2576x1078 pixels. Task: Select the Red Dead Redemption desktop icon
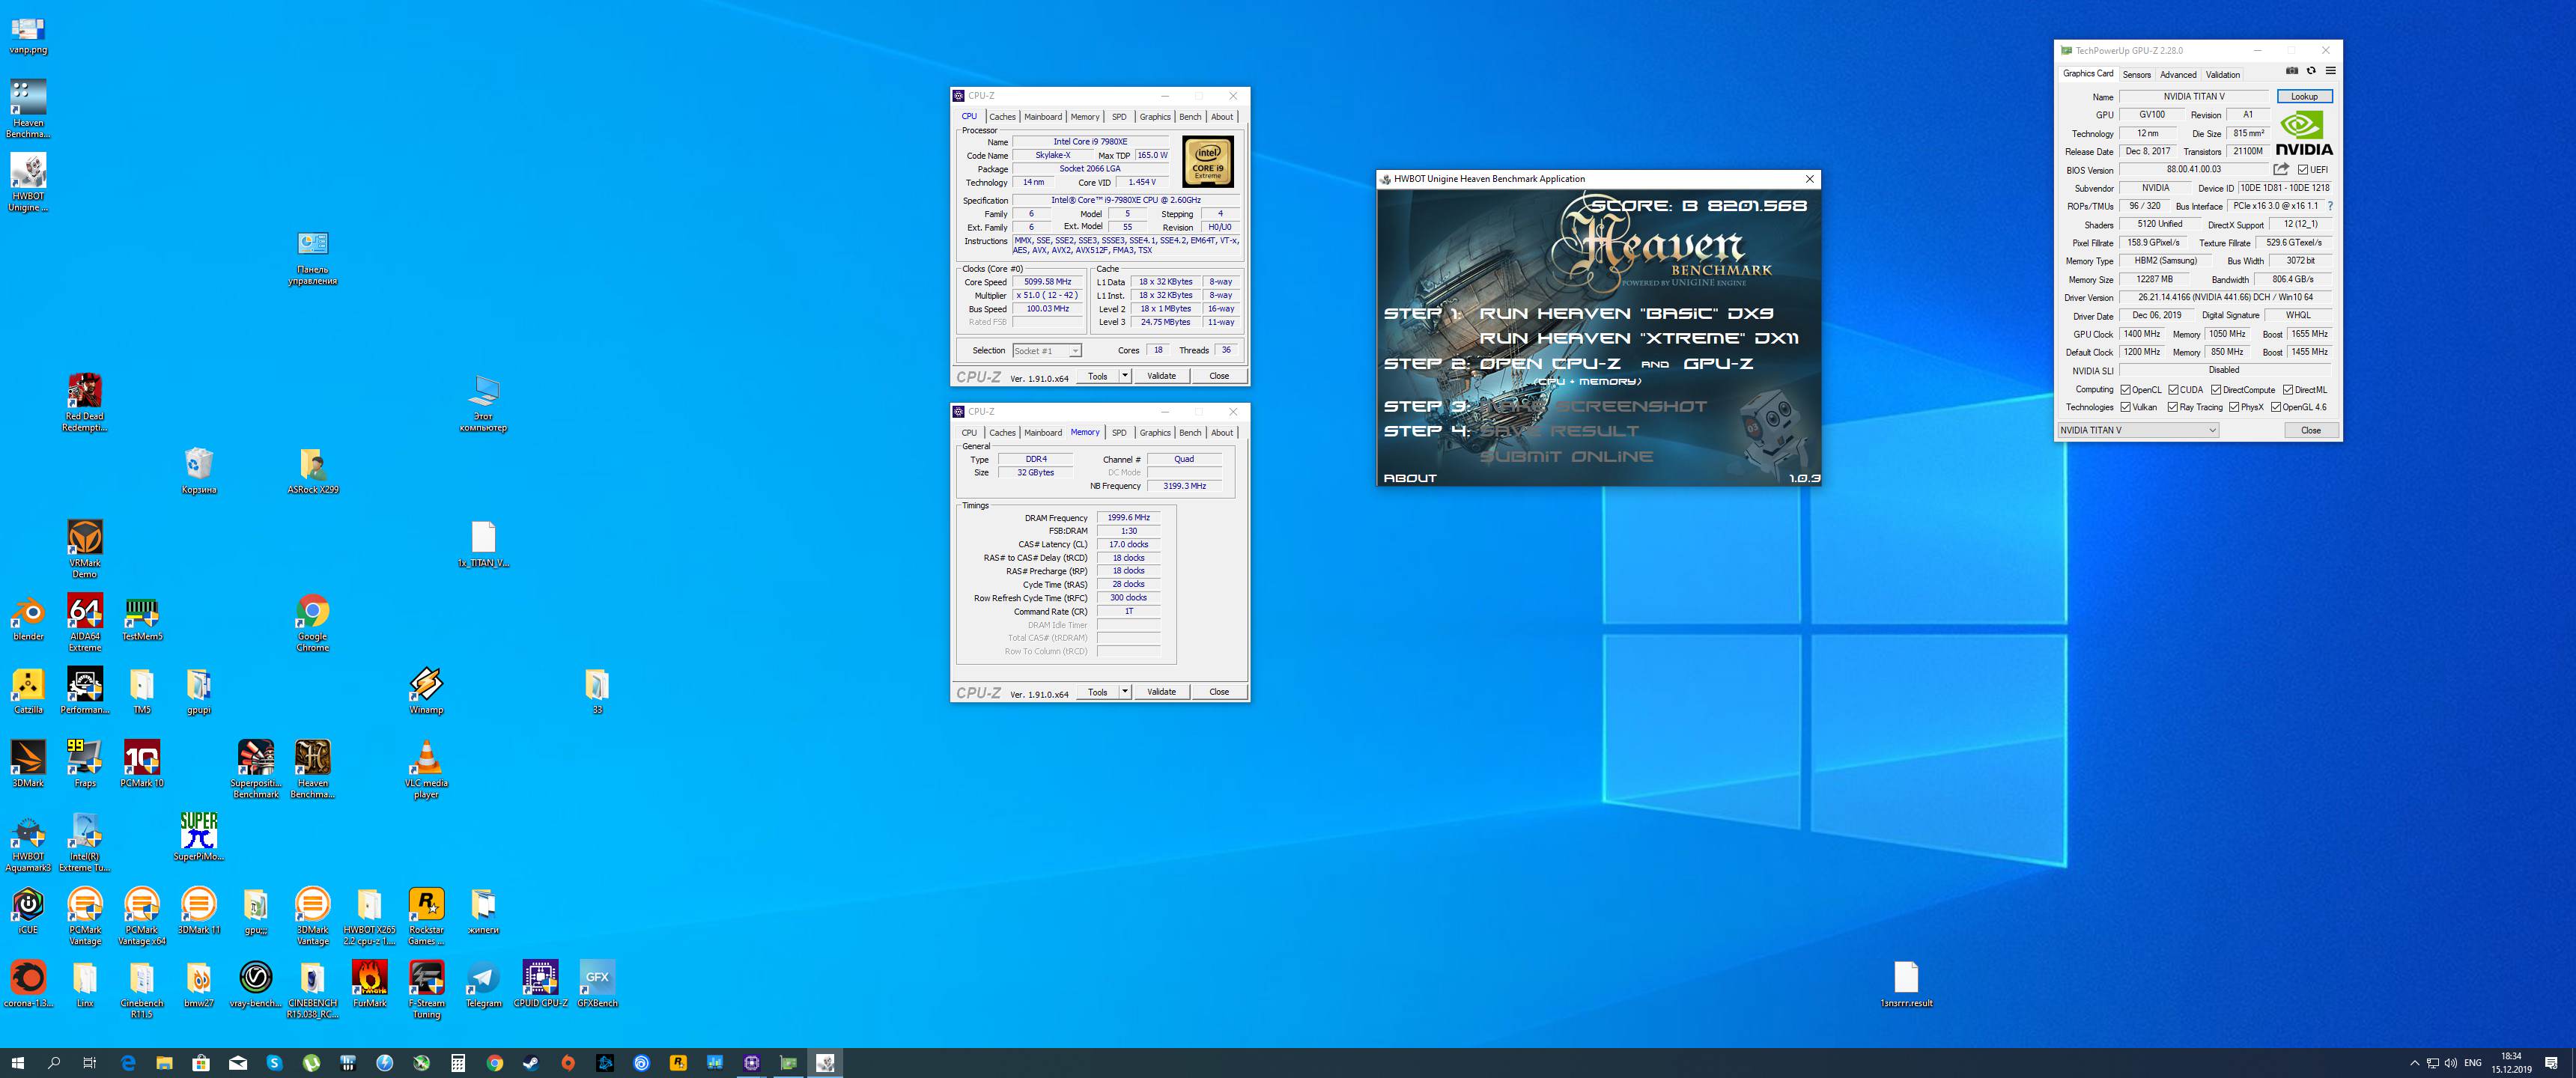[85, 402]
